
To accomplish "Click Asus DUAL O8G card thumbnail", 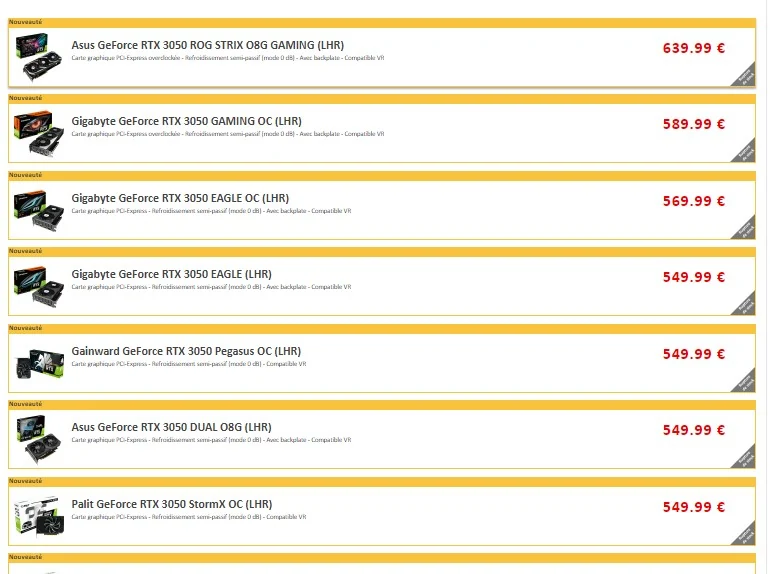I will (39, 439).
